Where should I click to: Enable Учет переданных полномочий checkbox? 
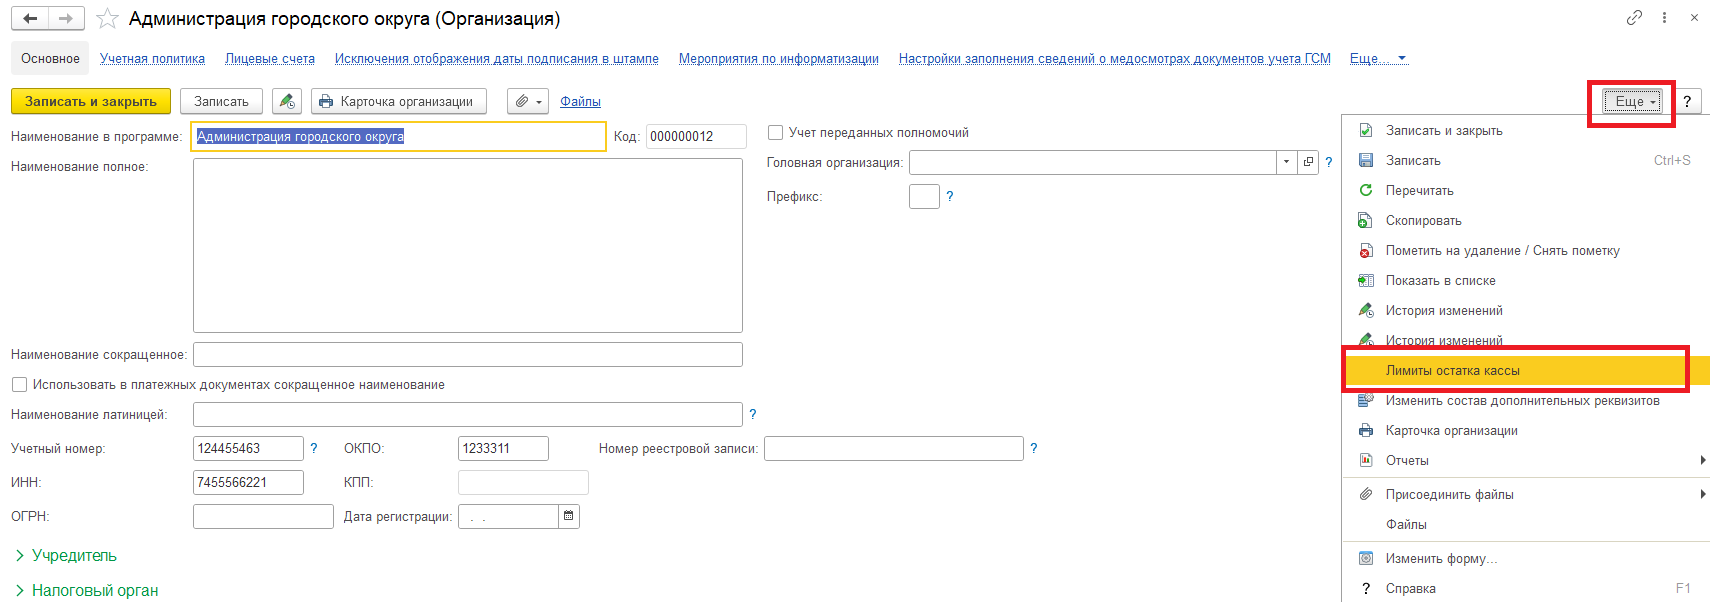coord(775,132)
